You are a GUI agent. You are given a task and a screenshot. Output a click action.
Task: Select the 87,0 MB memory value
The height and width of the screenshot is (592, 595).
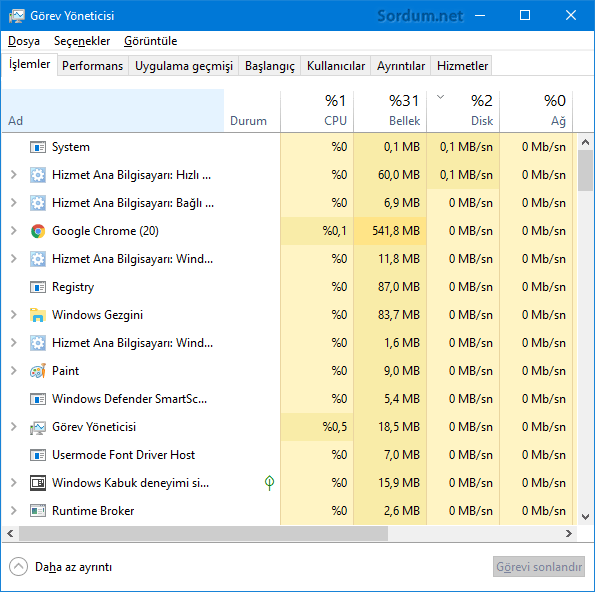[x=399, y=287]
